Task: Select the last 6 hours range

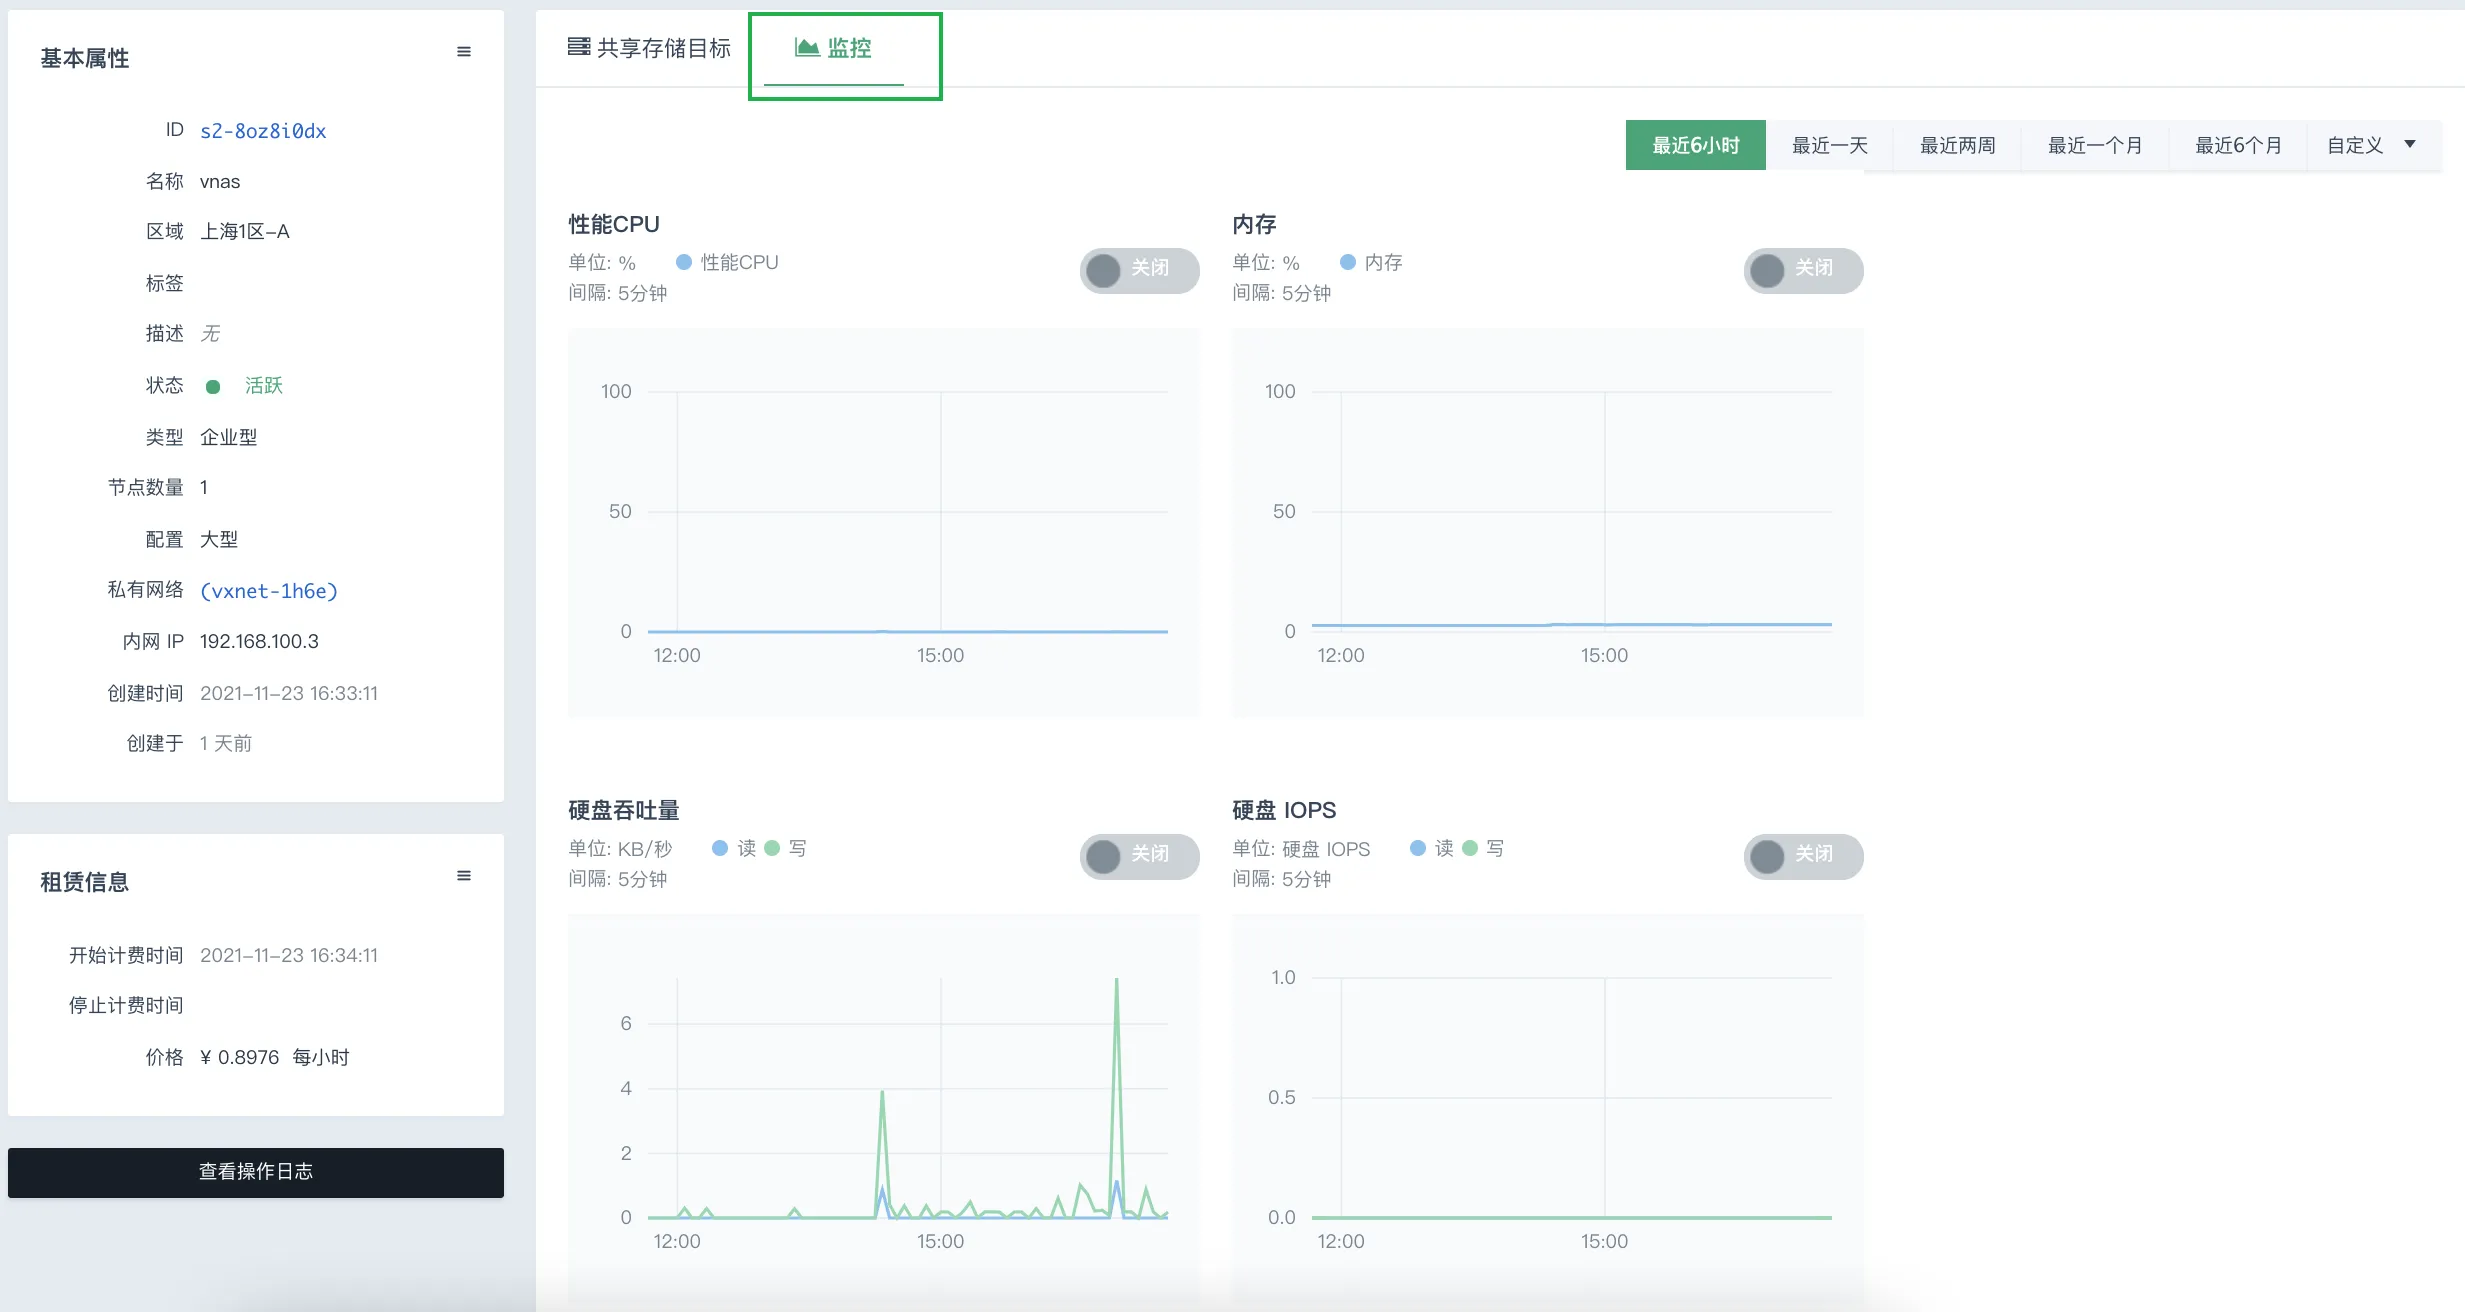Action: pyautogui.click(x=1695, y=145)
